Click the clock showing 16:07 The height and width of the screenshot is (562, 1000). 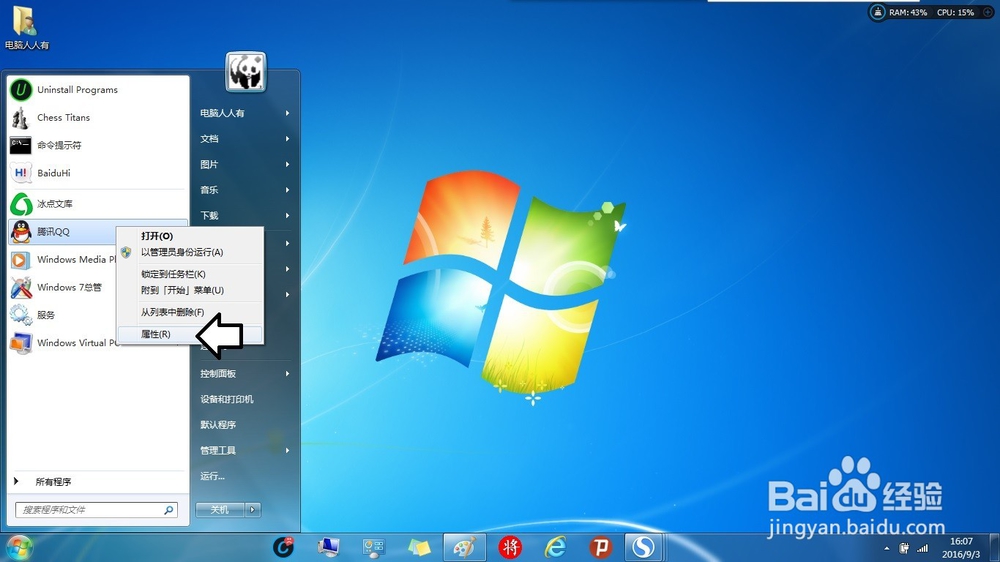[961, 542]
